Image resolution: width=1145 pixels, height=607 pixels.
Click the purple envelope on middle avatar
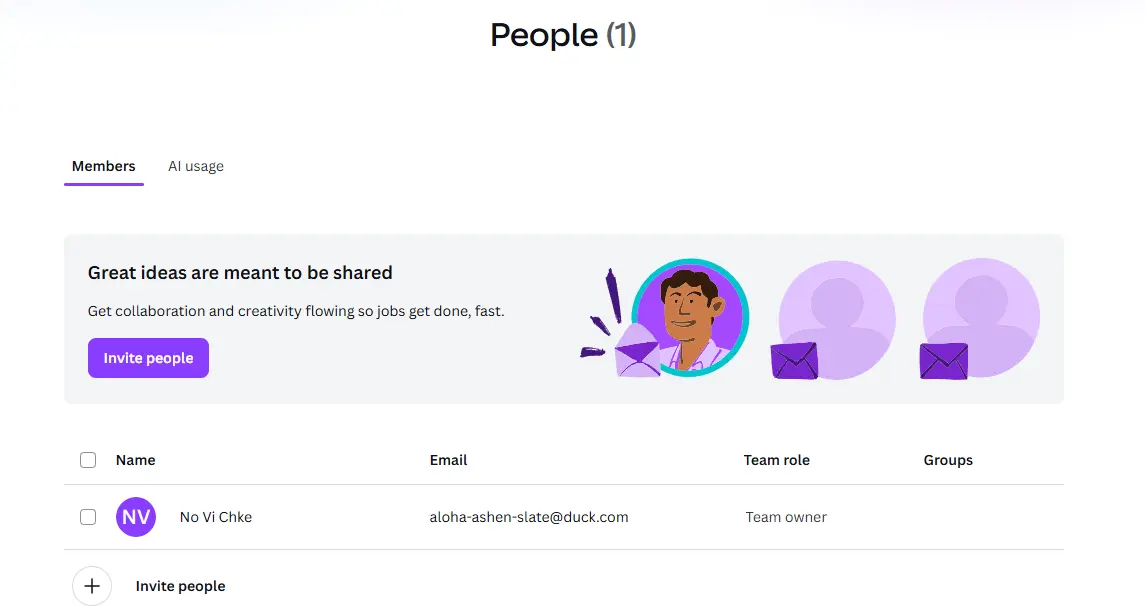(794, 361)
